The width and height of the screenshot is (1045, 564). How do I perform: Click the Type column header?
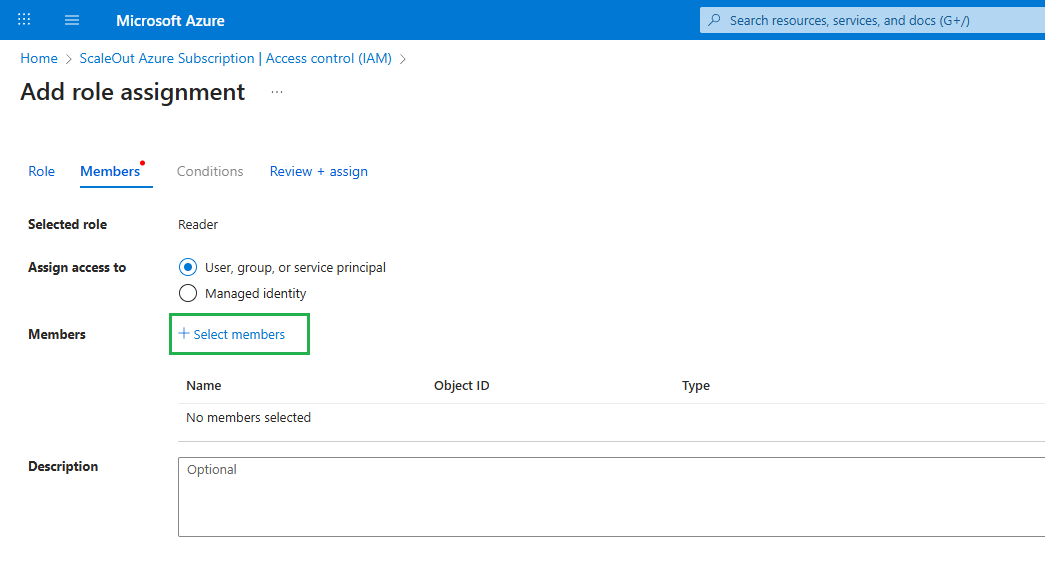[696, 385]
